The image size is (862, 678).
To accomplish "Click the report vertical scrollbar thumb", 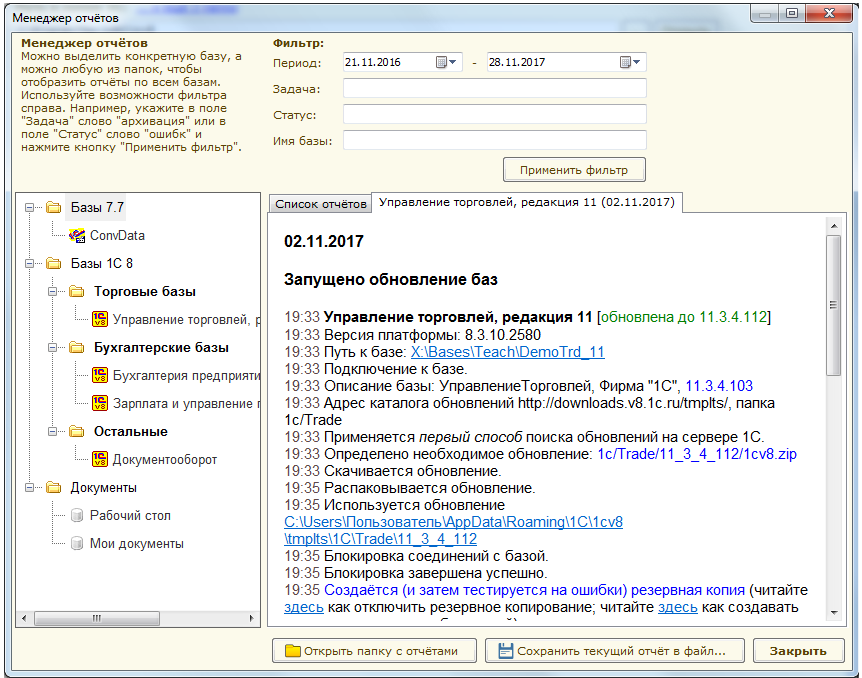I will pos(833,305).
